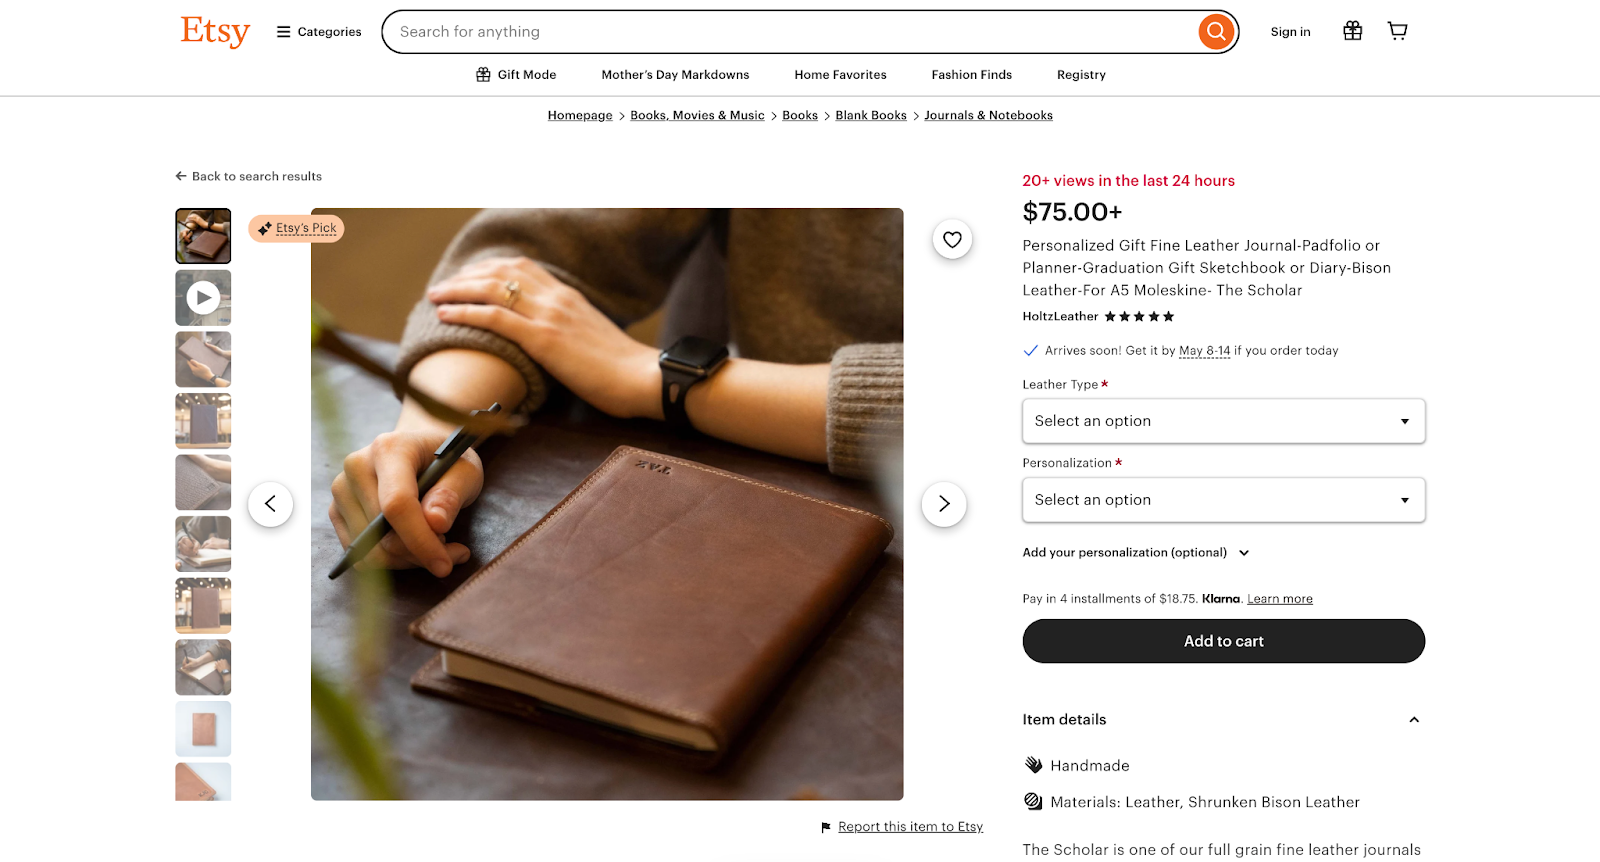The height and width of the screenshot is (862, 1600).
Task: Click the Add to cart button
Action: pyautogui.click(x=1222, y=641)
